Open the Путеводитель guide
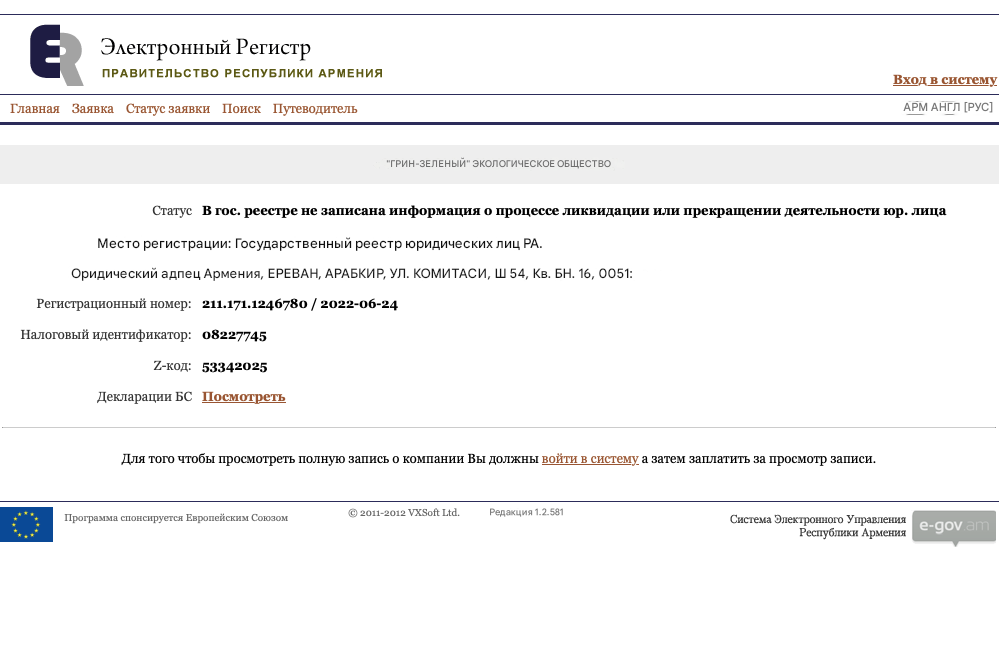Screen dimensions: 1008x672 315,109
